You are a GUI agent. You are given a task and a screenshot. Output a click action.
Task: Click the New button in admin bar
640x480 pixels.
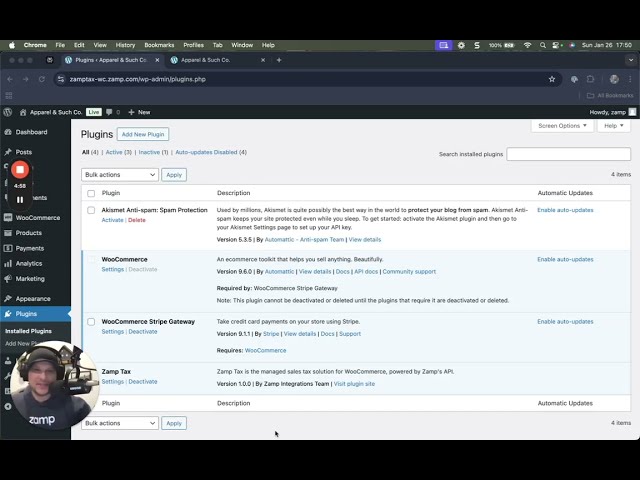[x=139, y=112]
